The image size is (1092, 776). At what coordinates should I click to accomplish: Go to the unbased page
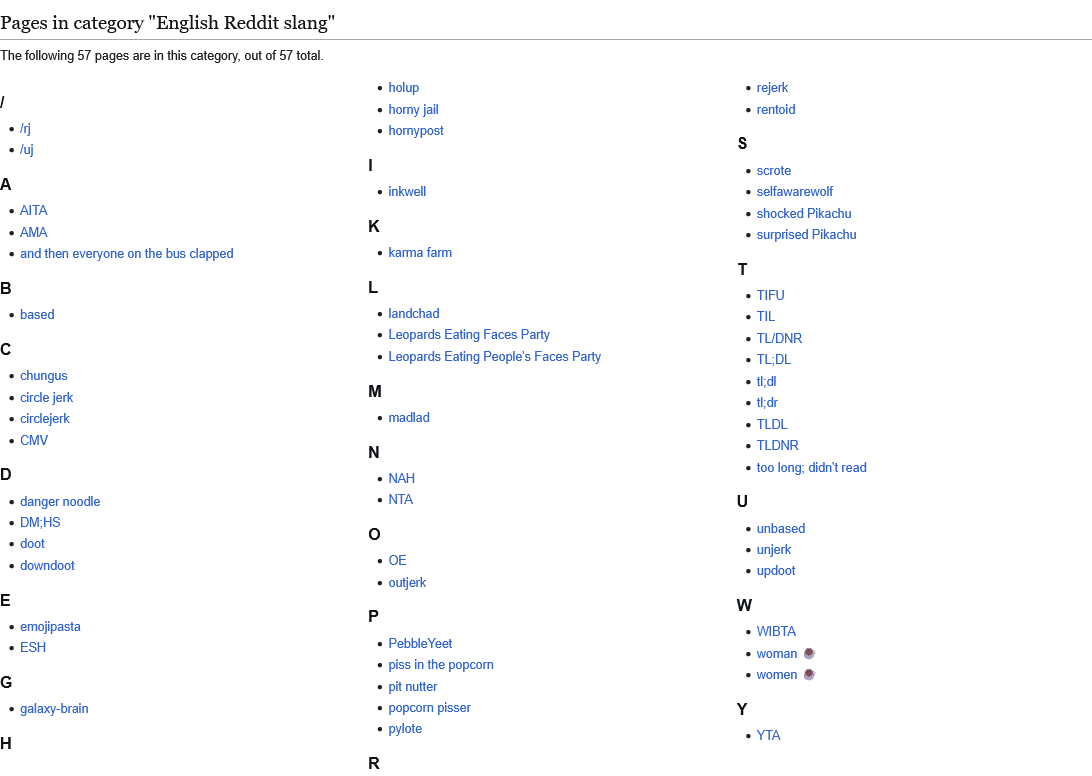click(x=781, y=529)
